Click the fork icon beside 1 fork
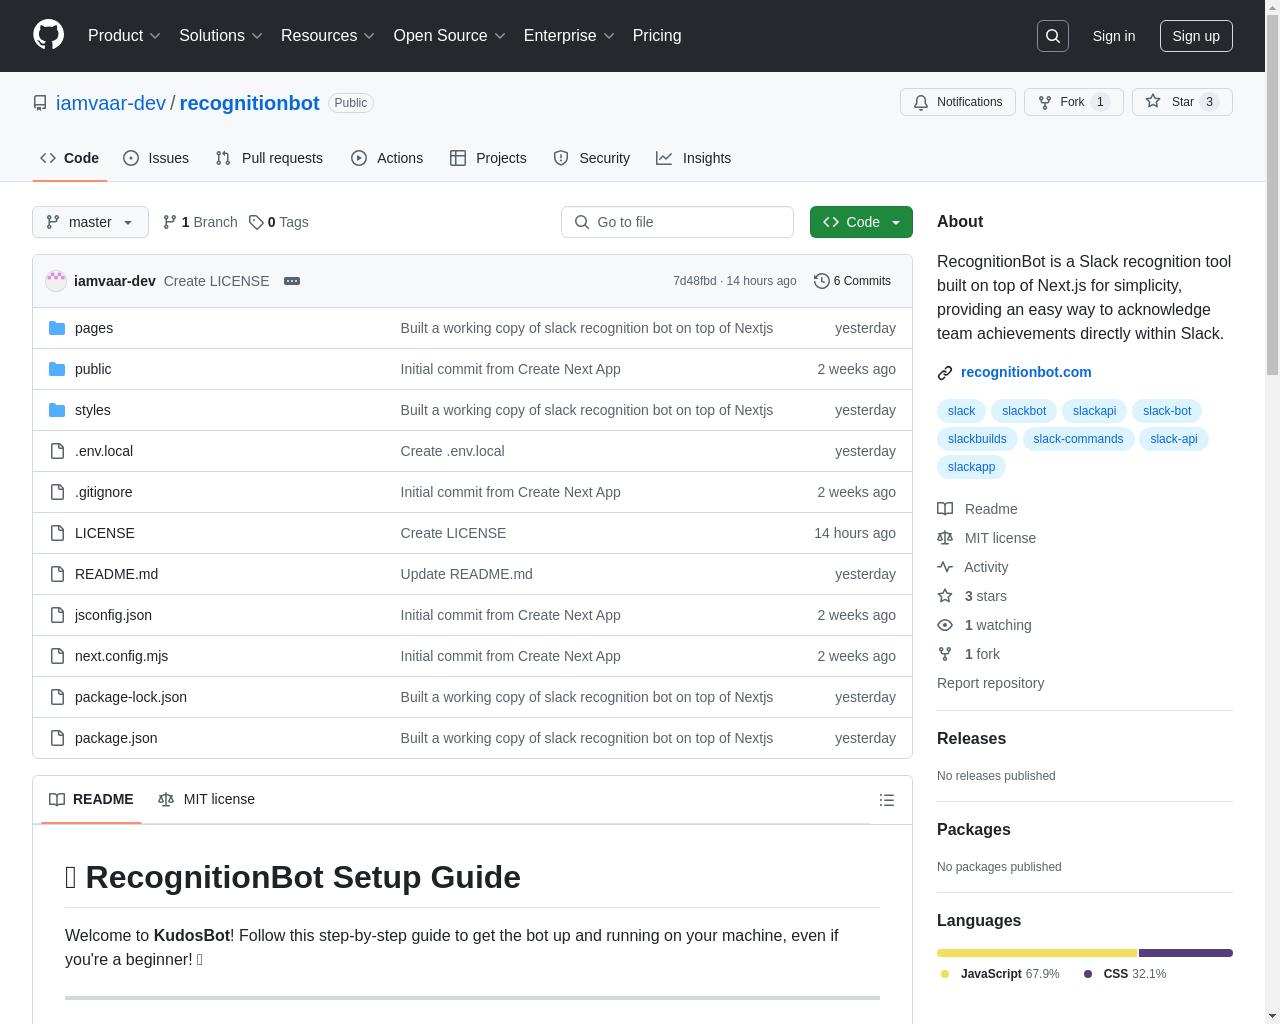This screenshot has width=1280, height=1024. [945, 654]
